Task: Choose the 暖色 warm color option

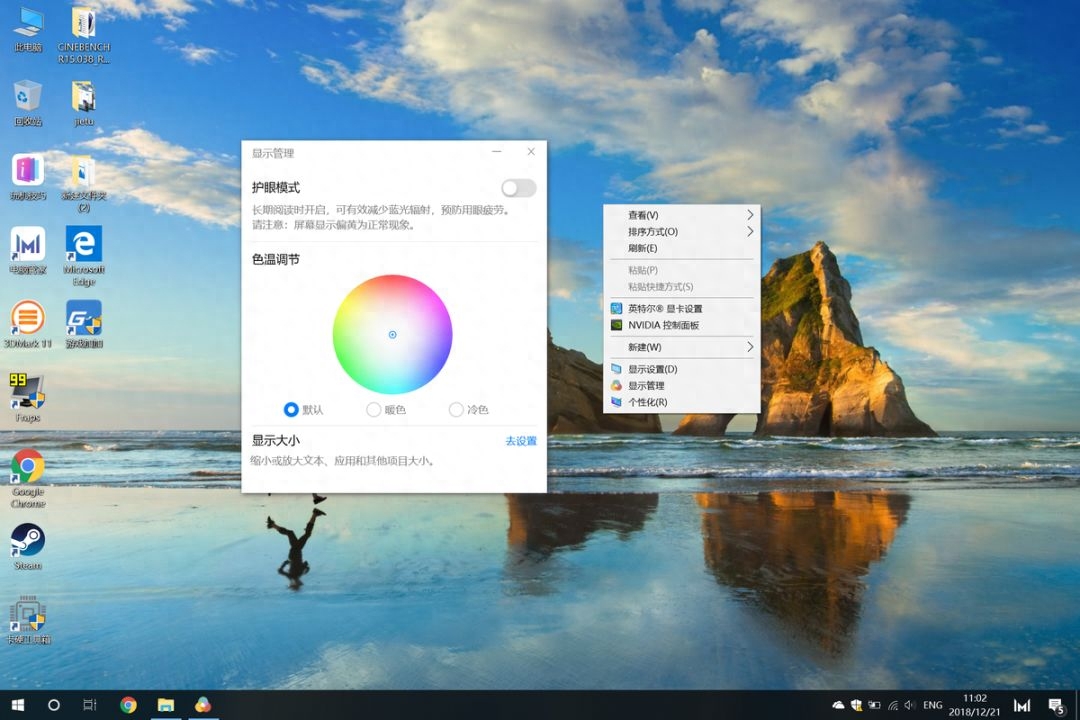Action: [x=374, y=409]
